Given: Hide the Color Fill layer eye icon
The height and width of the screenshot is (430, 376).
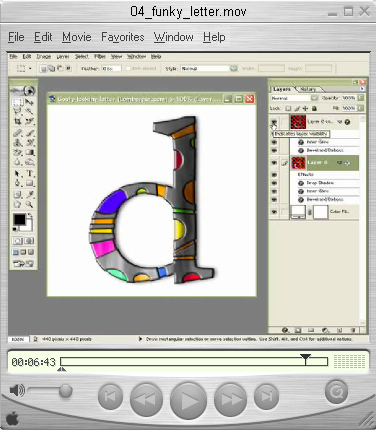Looking at the screenshot, I should click(x=274, y=212).
